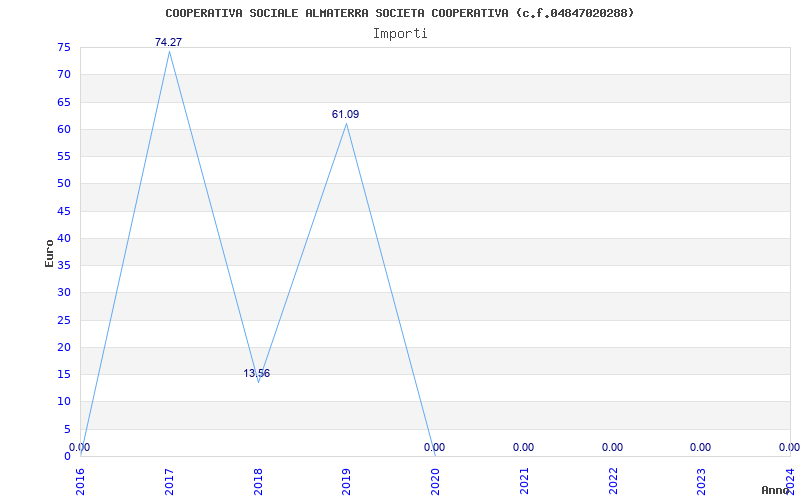Image resolution: width=800 pixels, height=500 pixels.
Task: Click the Anno x-axis title
Action: [x=775, y=490]
